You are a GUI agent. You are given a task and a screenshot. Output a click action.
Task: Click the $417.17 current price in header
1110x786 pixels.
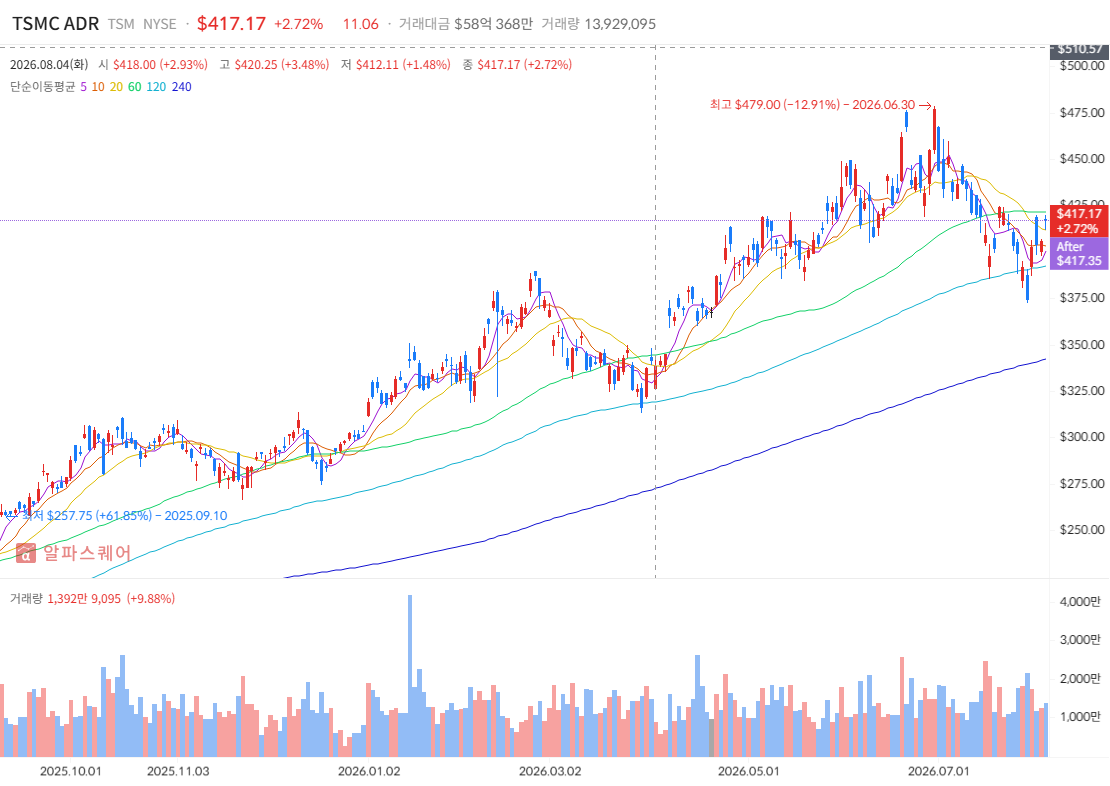[231, 23]
